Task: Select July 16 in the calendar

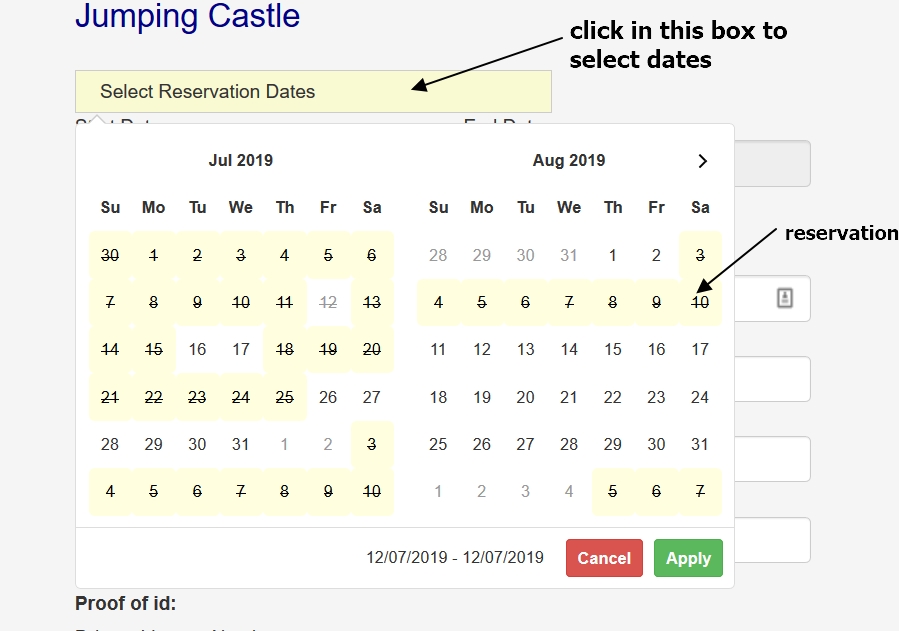Action: coord(197,350)
